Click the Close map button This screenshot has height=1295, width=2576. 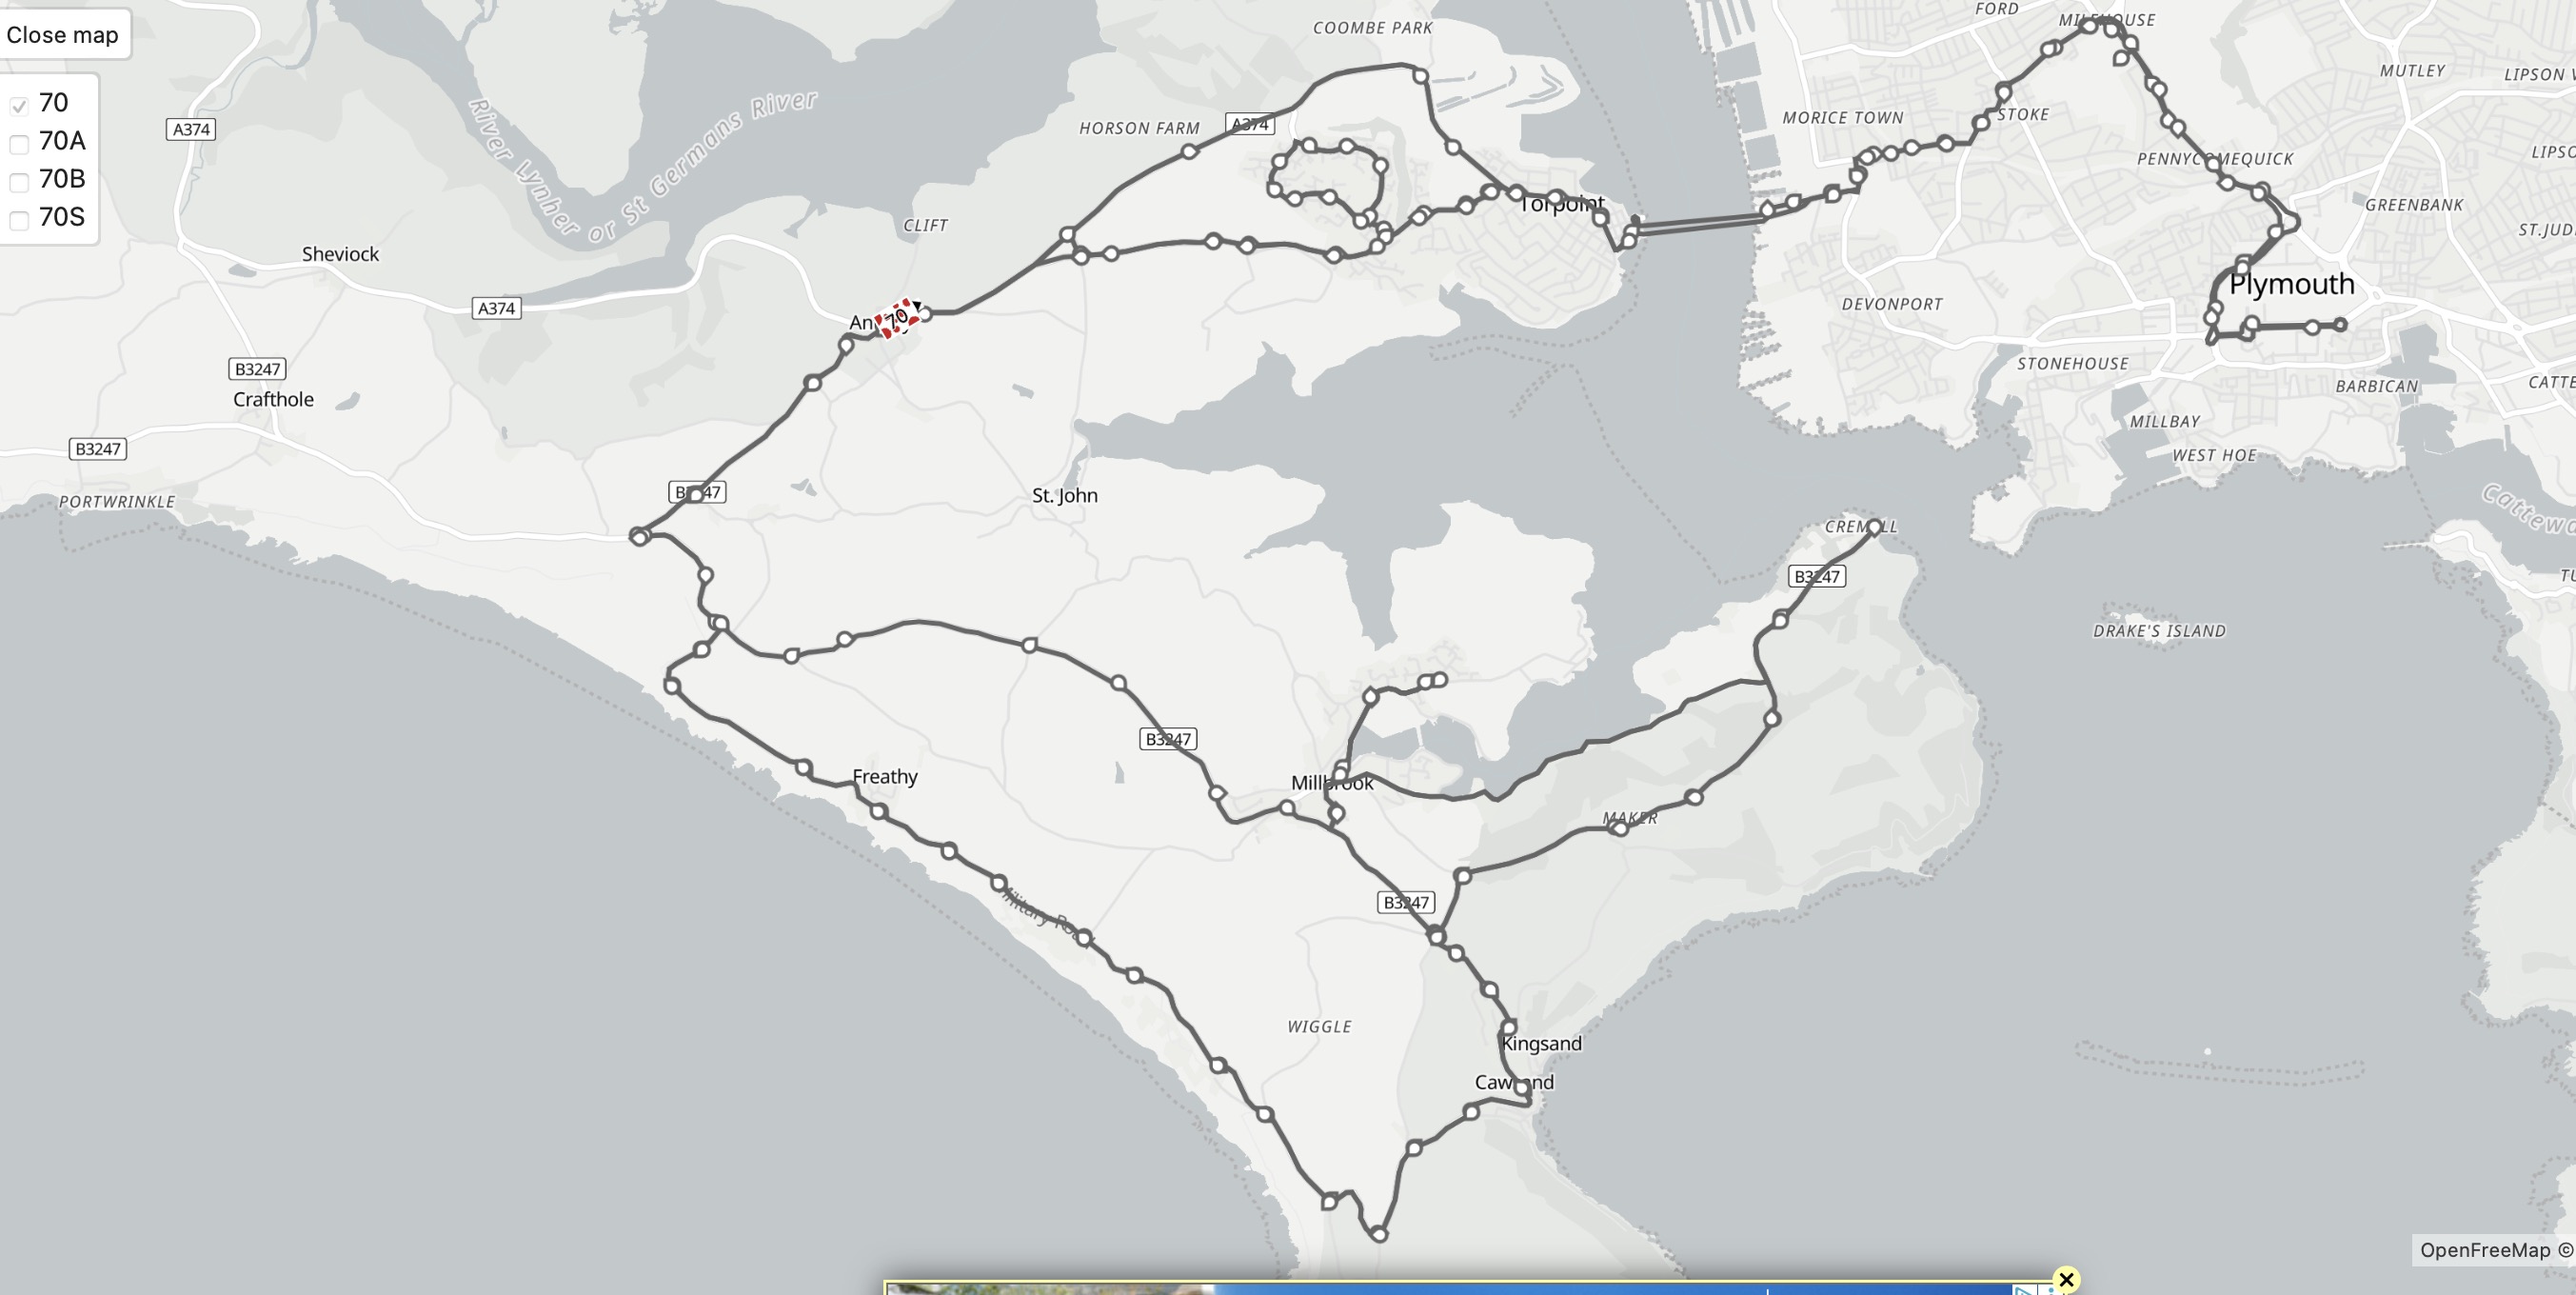tap(62, 35)
